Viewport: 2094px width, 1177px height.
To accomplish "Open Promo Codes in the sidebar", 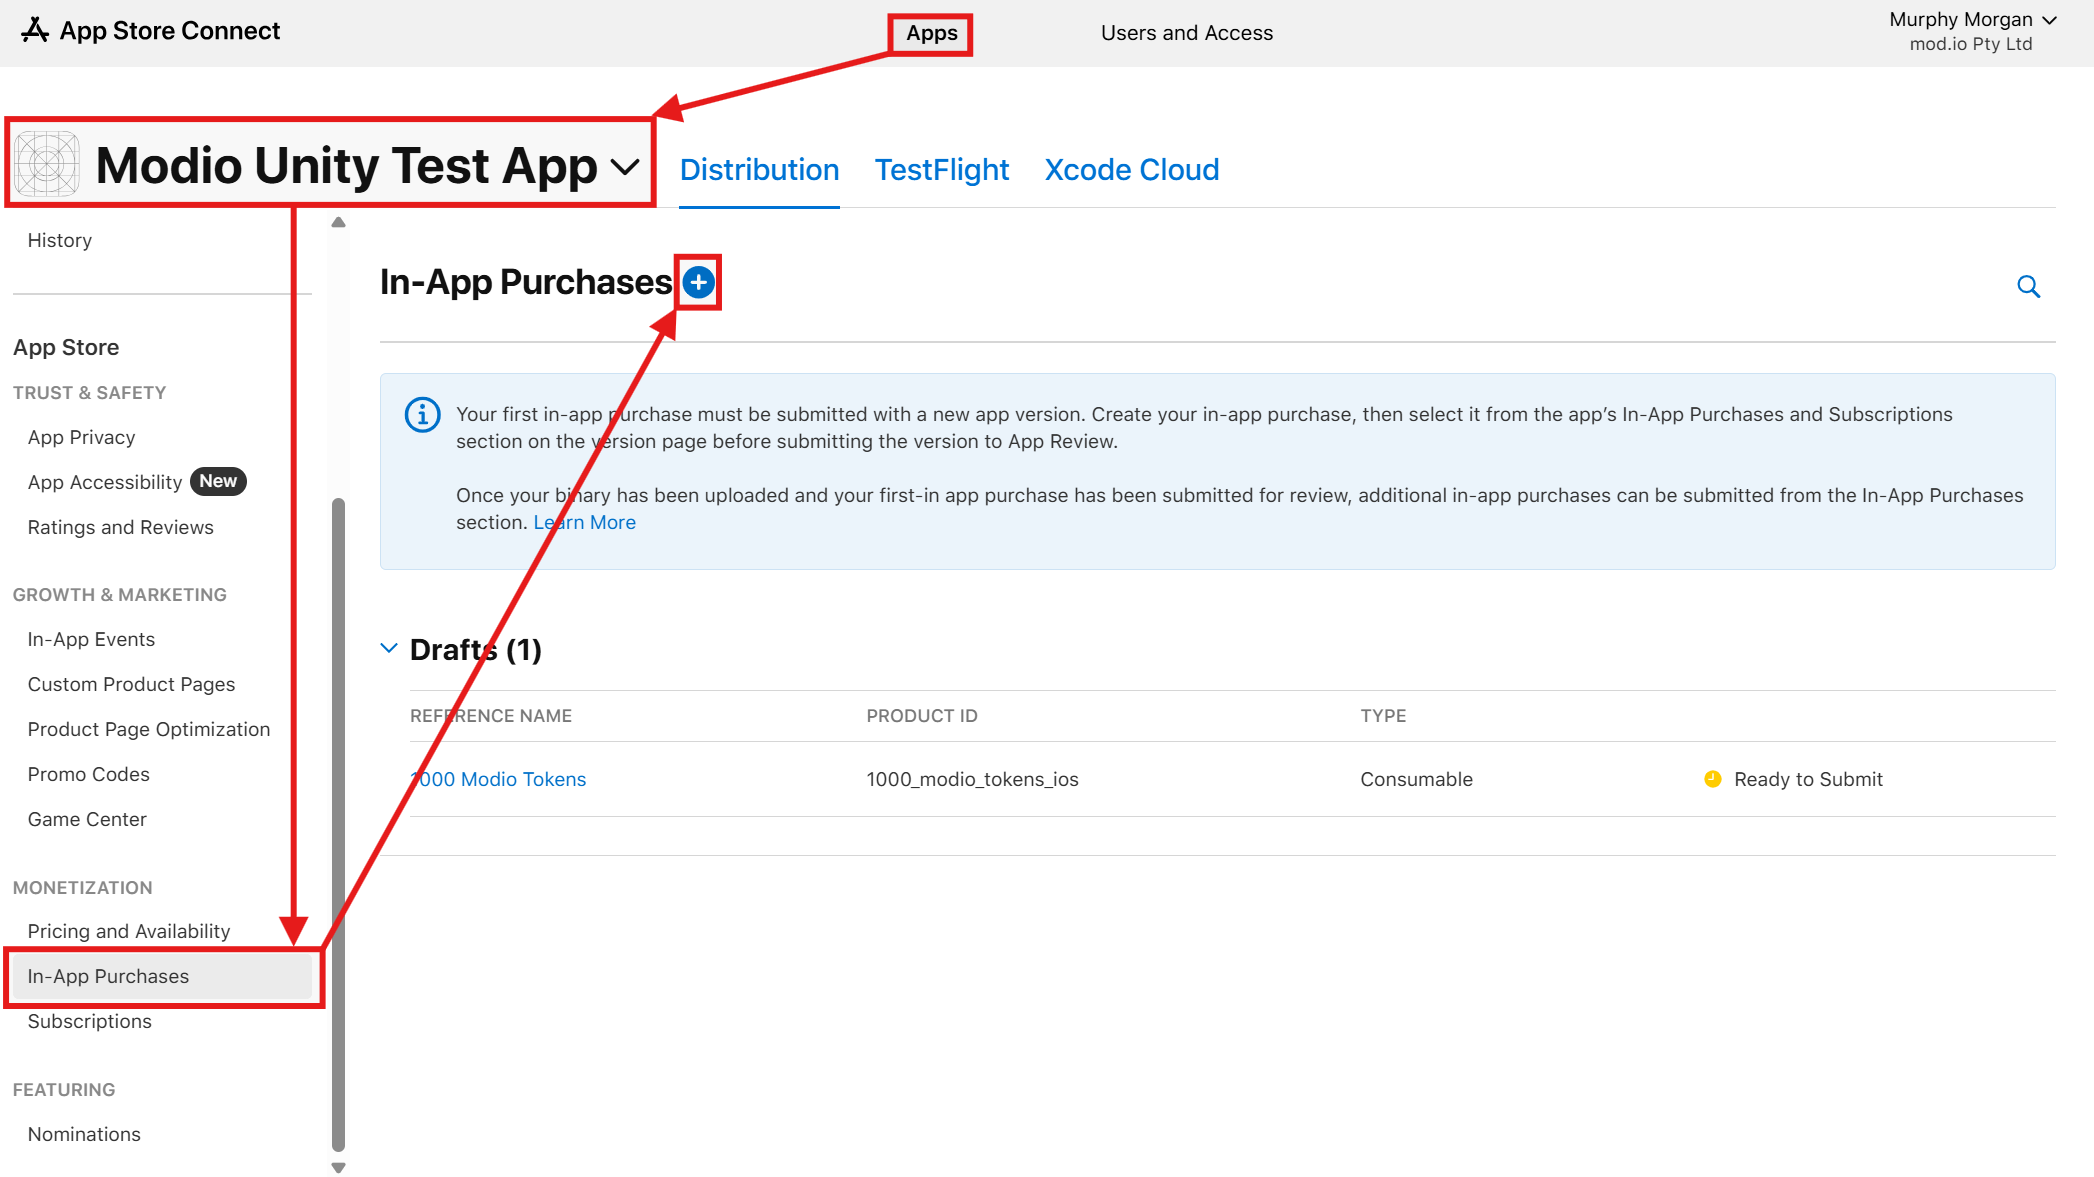I will (x=88, y=774).
